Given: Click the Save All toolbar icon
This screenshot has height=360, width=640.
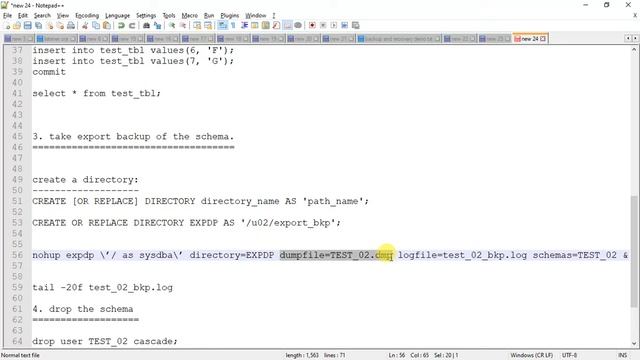Looking at the screenshot, I should (x=38, y=25).
